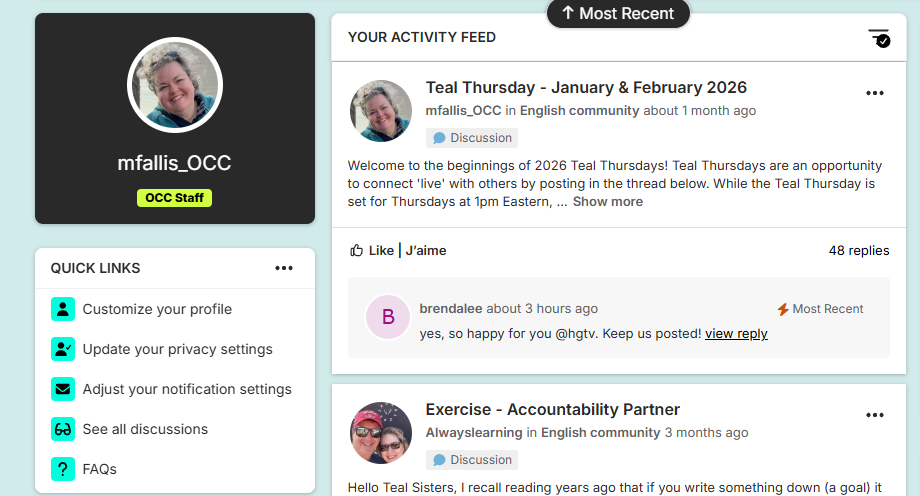Click the 48 replies count
This screenshot has width=920, height=496.
859,250
